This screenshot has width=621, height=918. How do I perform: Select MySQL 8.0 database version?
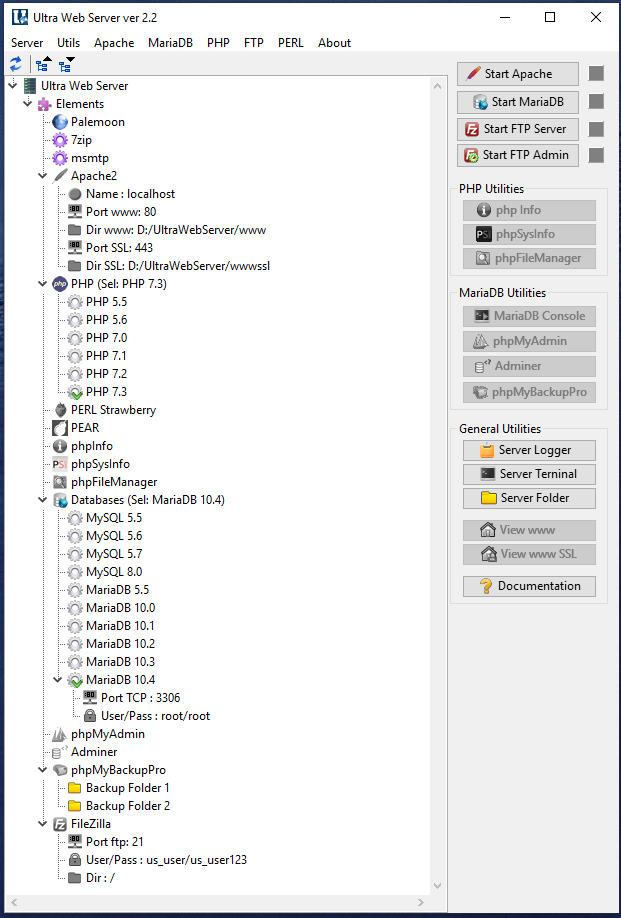114,572
